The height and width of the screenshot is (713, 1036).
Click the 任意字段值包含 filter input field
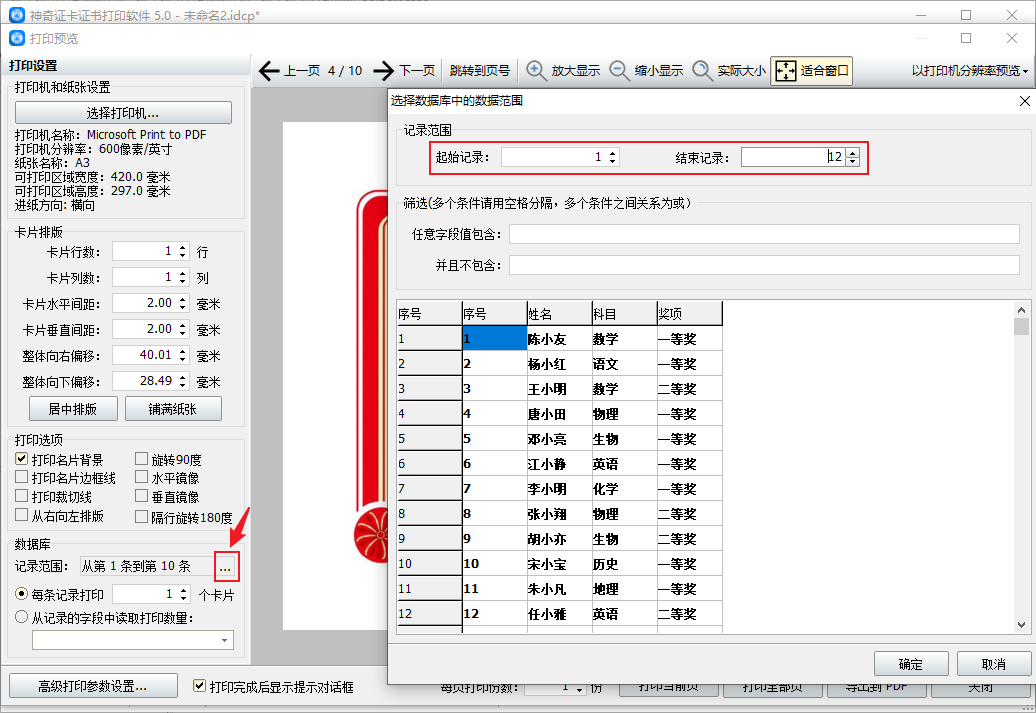[x=764, y=234]
